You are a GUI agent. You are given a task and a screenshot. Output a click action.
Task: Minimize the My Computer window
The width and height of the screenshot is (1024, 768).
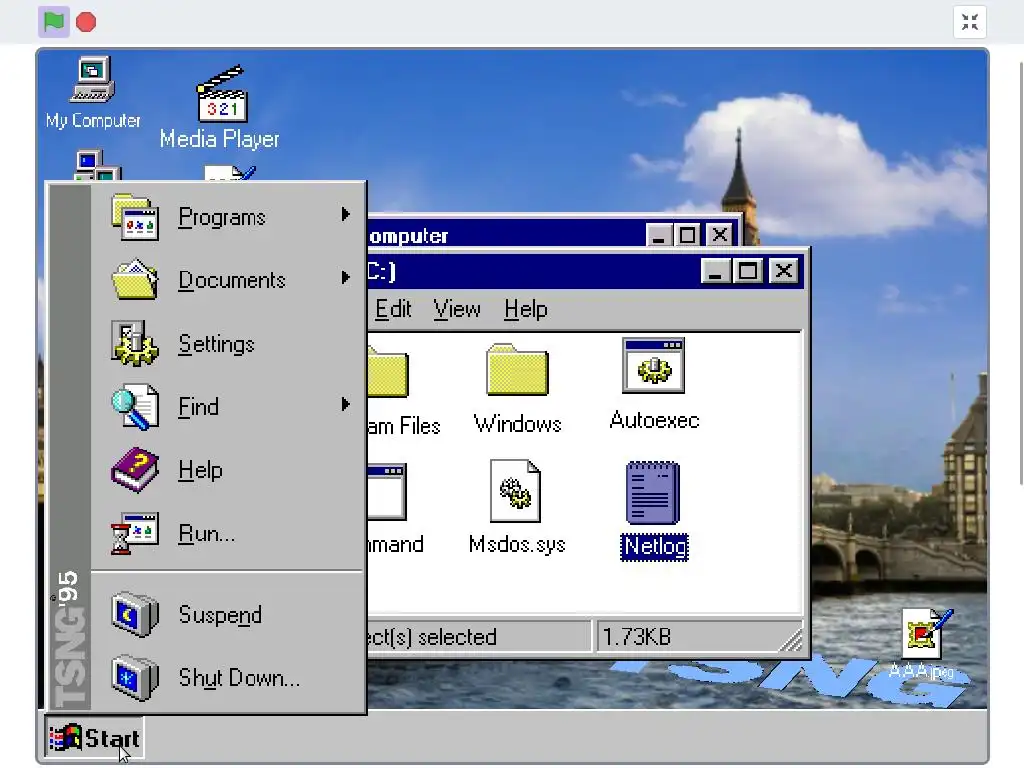coord(658,234)
